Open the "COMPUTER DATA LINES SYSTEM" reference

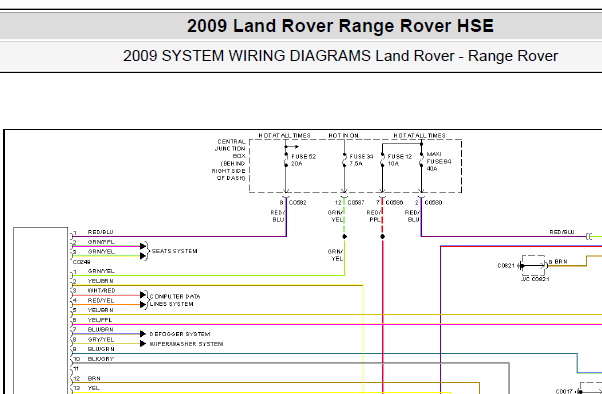tap(175, 300)
